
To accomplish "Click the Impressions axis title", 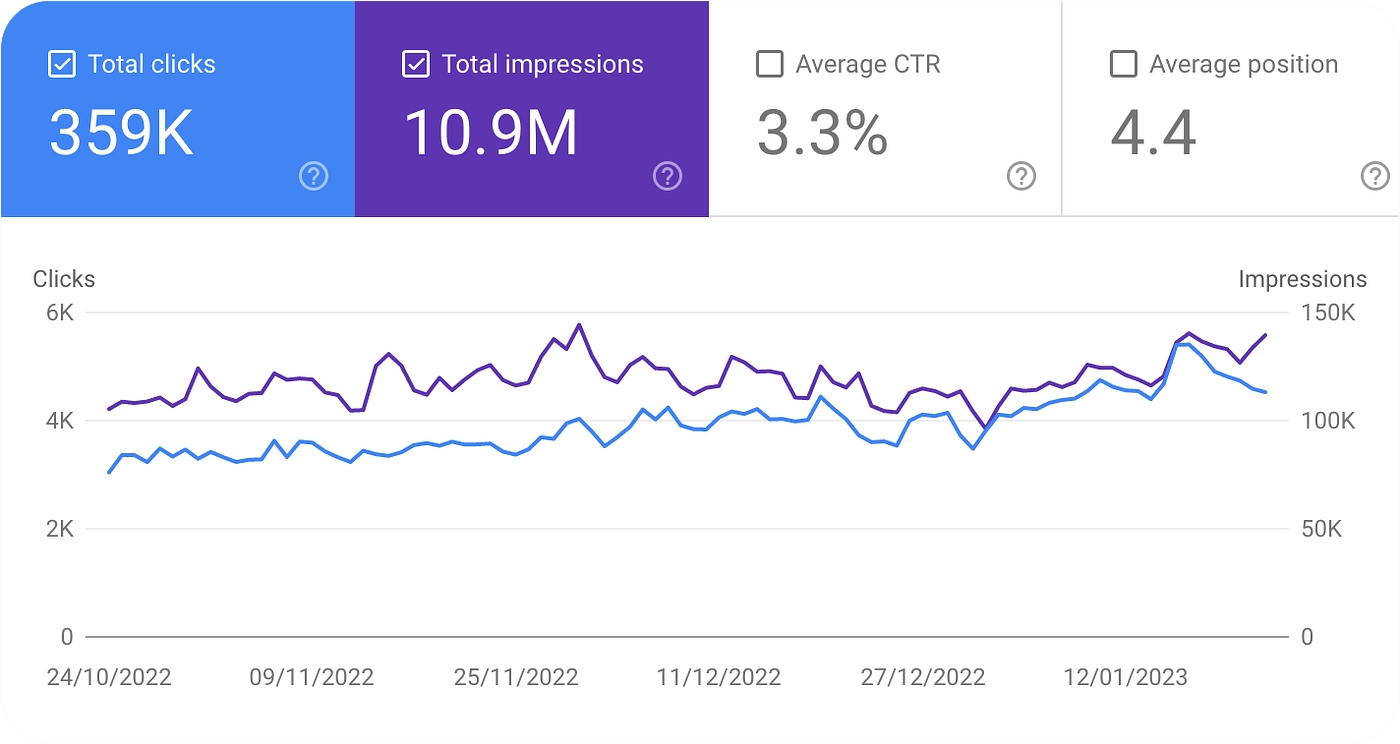I will (1302, 279).
